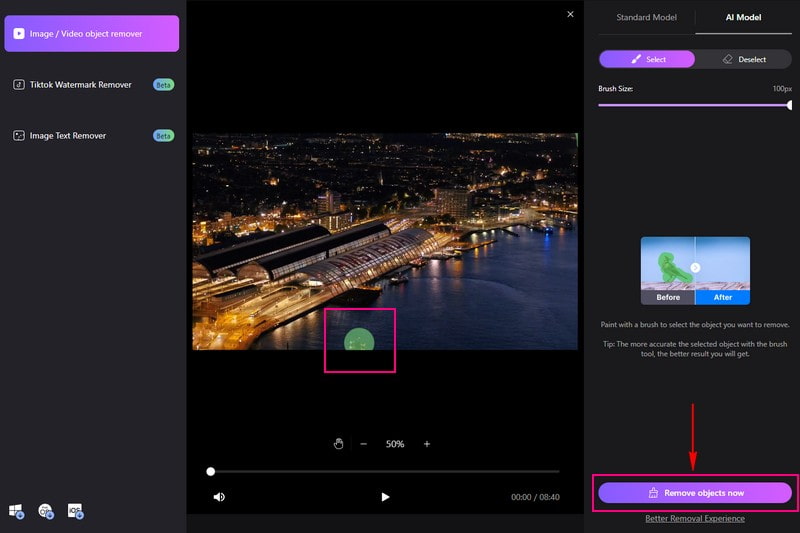This screenshot has height=533, width=800.
Task: Activate the Deselect eraser mode
Action: coord(744,59)
